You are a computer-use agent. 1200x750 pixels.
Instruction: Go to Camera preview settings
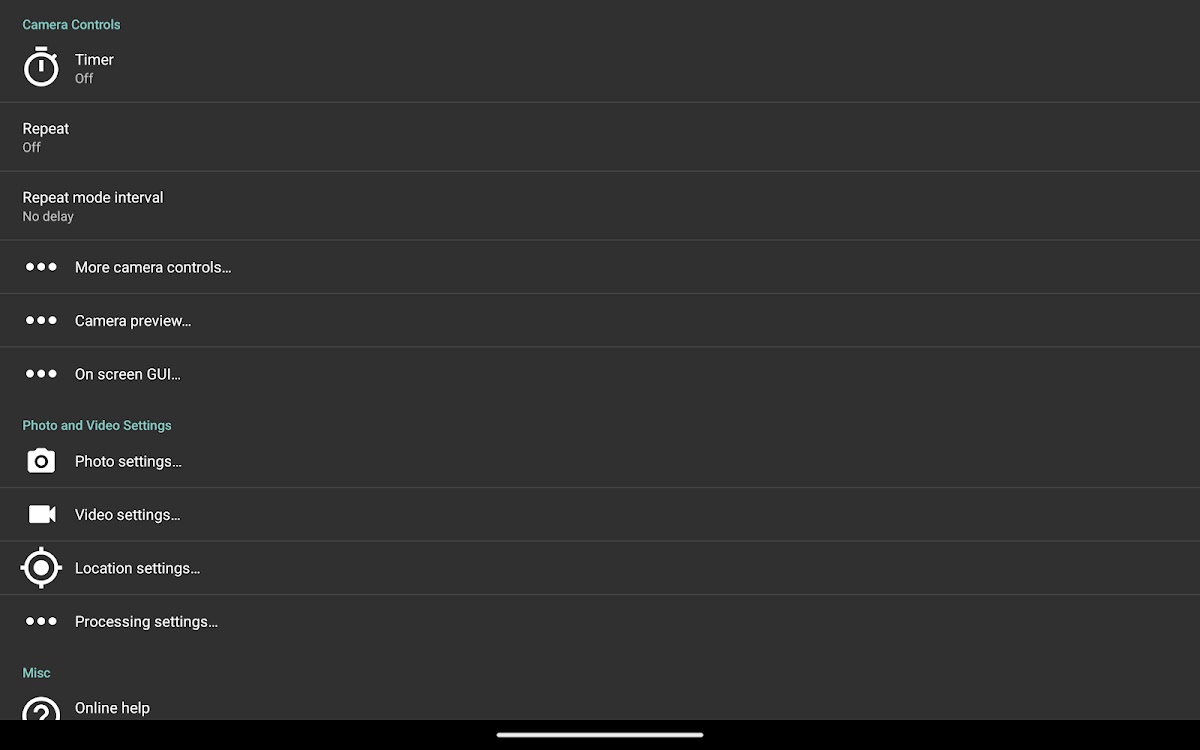coord(600,320)
